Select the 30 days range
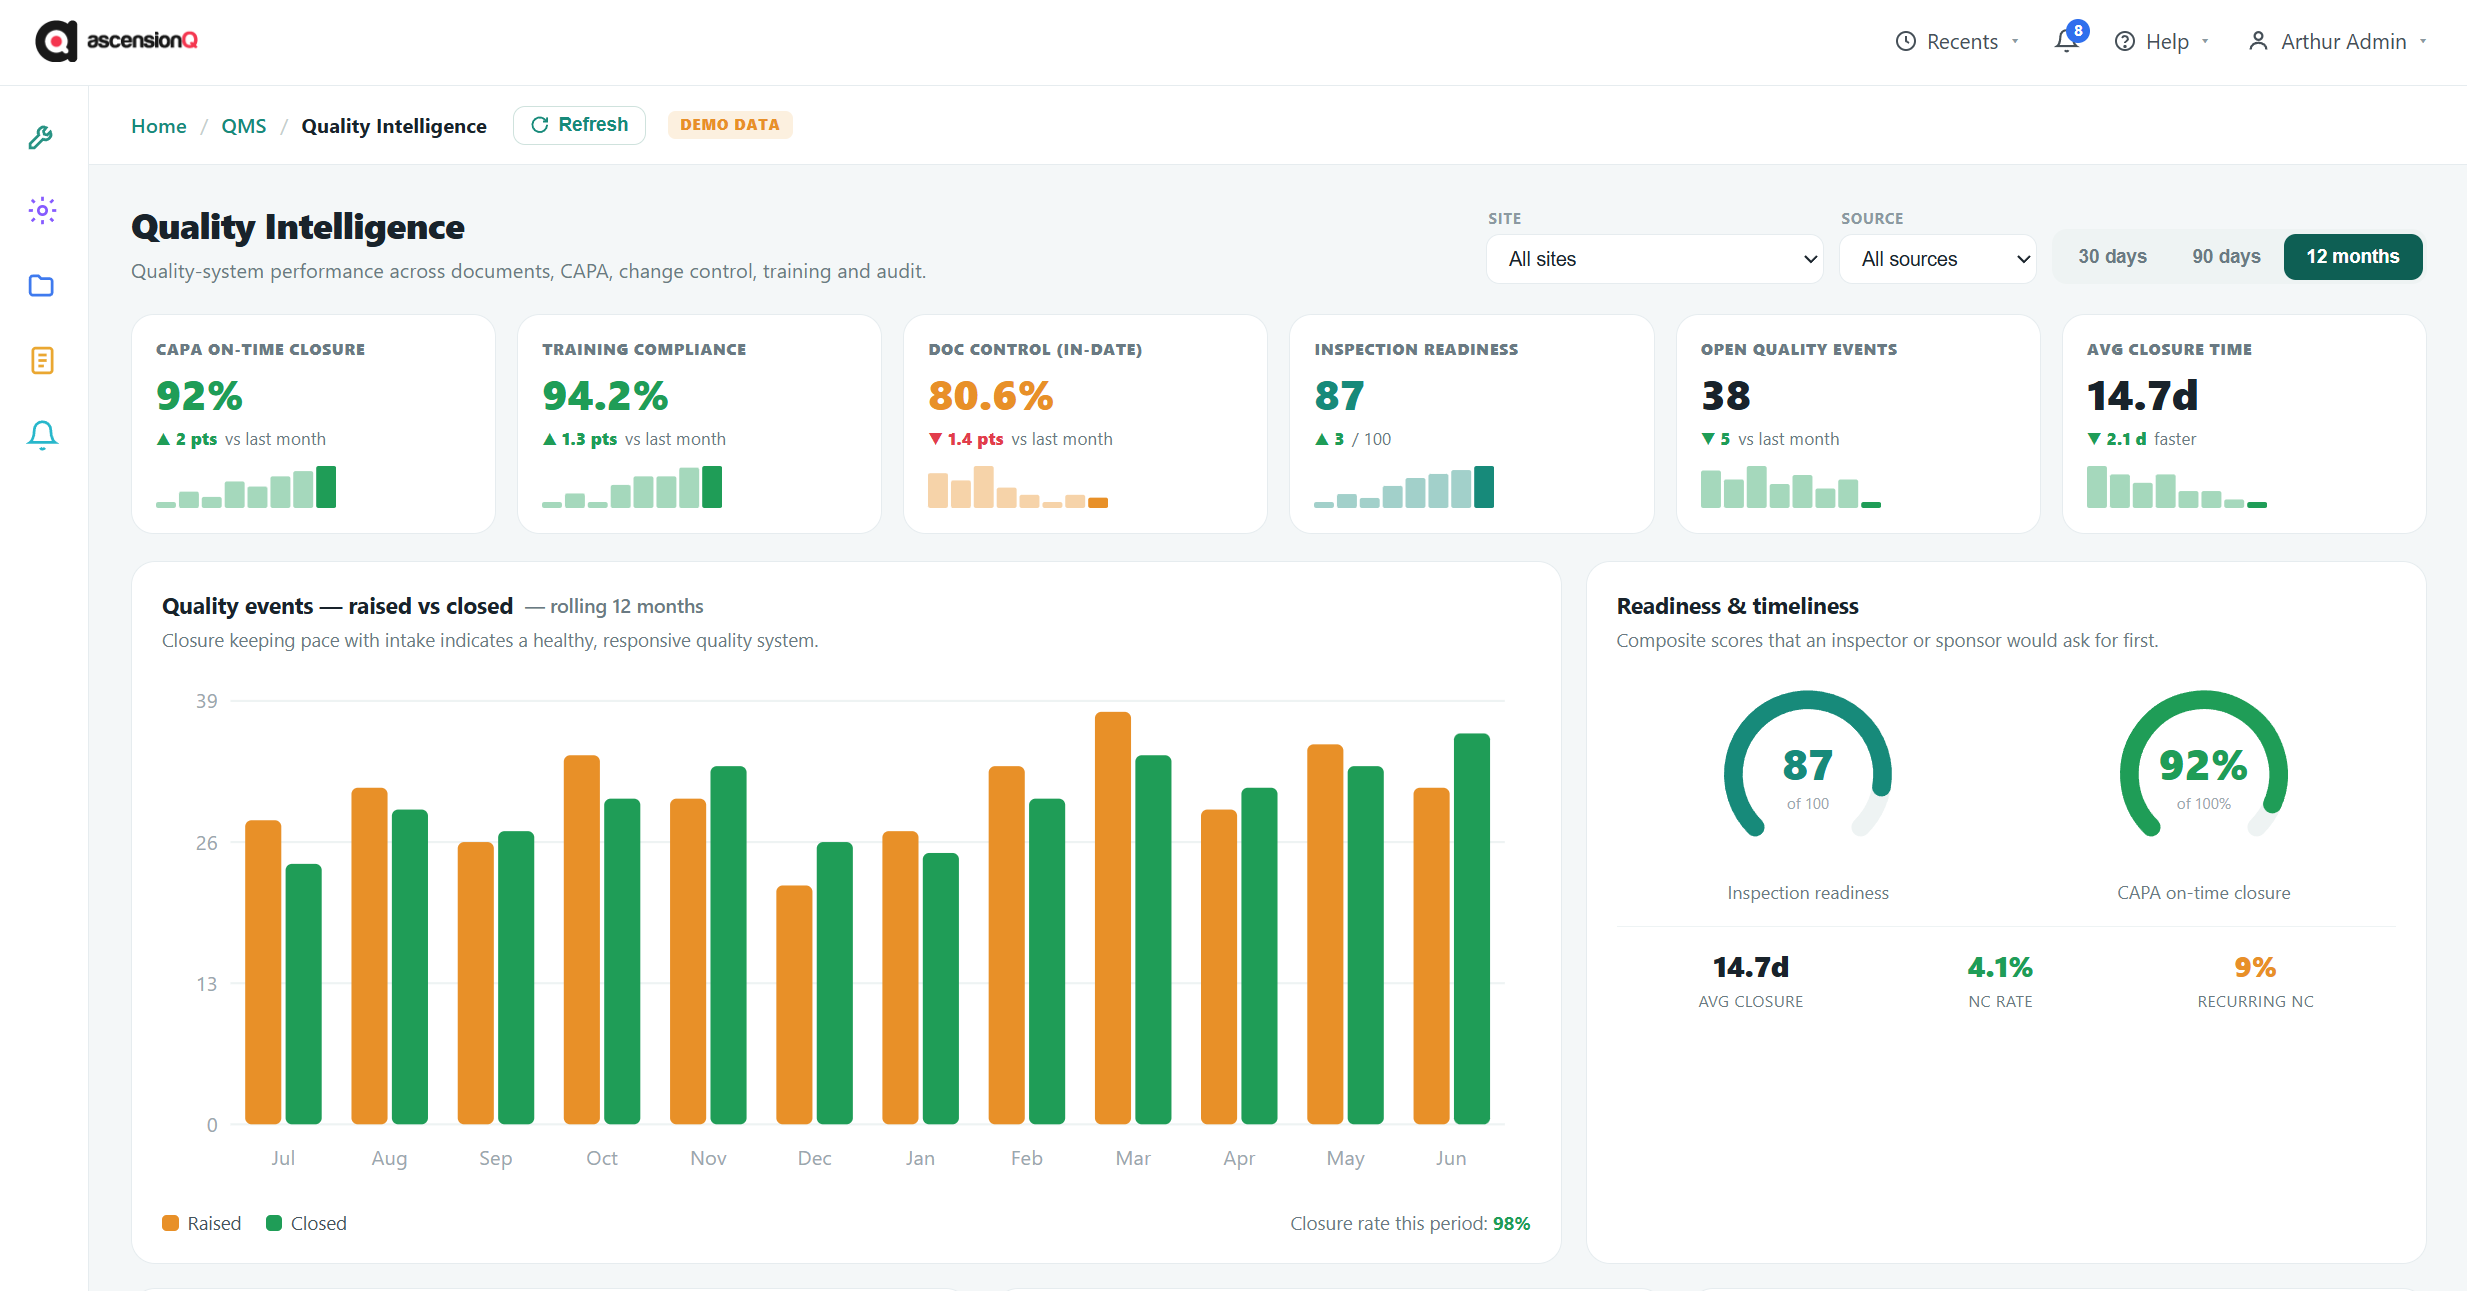 coord(2112,257)
